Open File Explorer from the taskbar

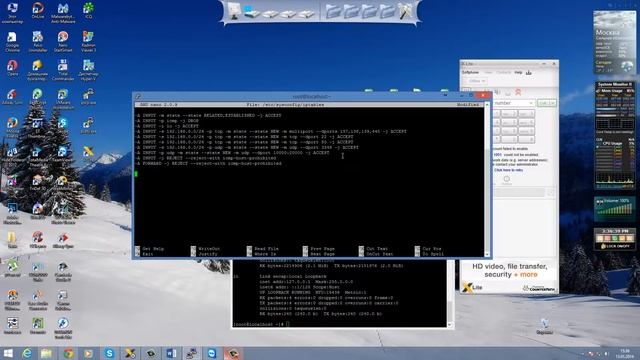click(46, 353)
